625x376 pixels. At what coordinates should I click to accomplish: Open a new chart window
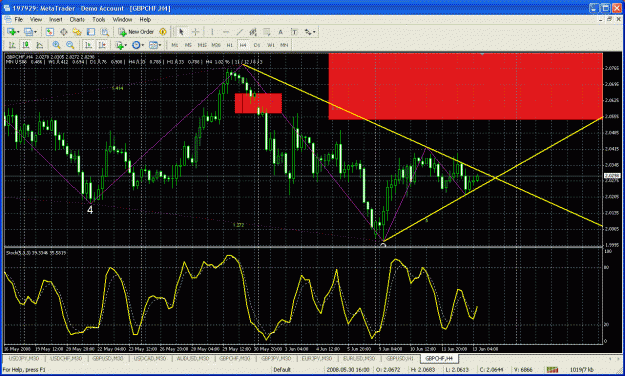(x=11, y=32)
